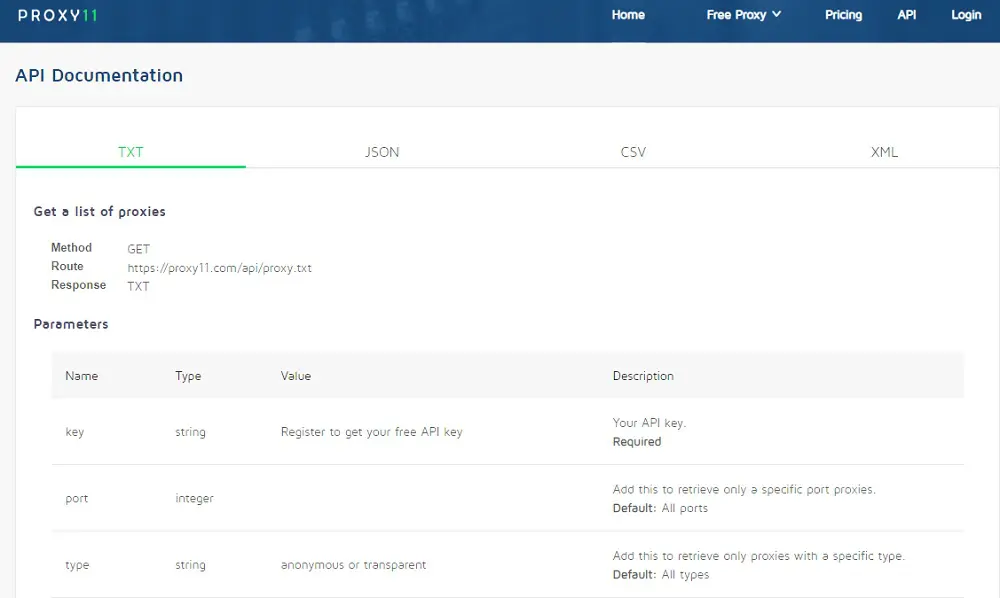Click the 'key' parameter name
Image resolution: width=1000 pixels, height=598 pixels.
pyautogui.click(x=75, y=432)
